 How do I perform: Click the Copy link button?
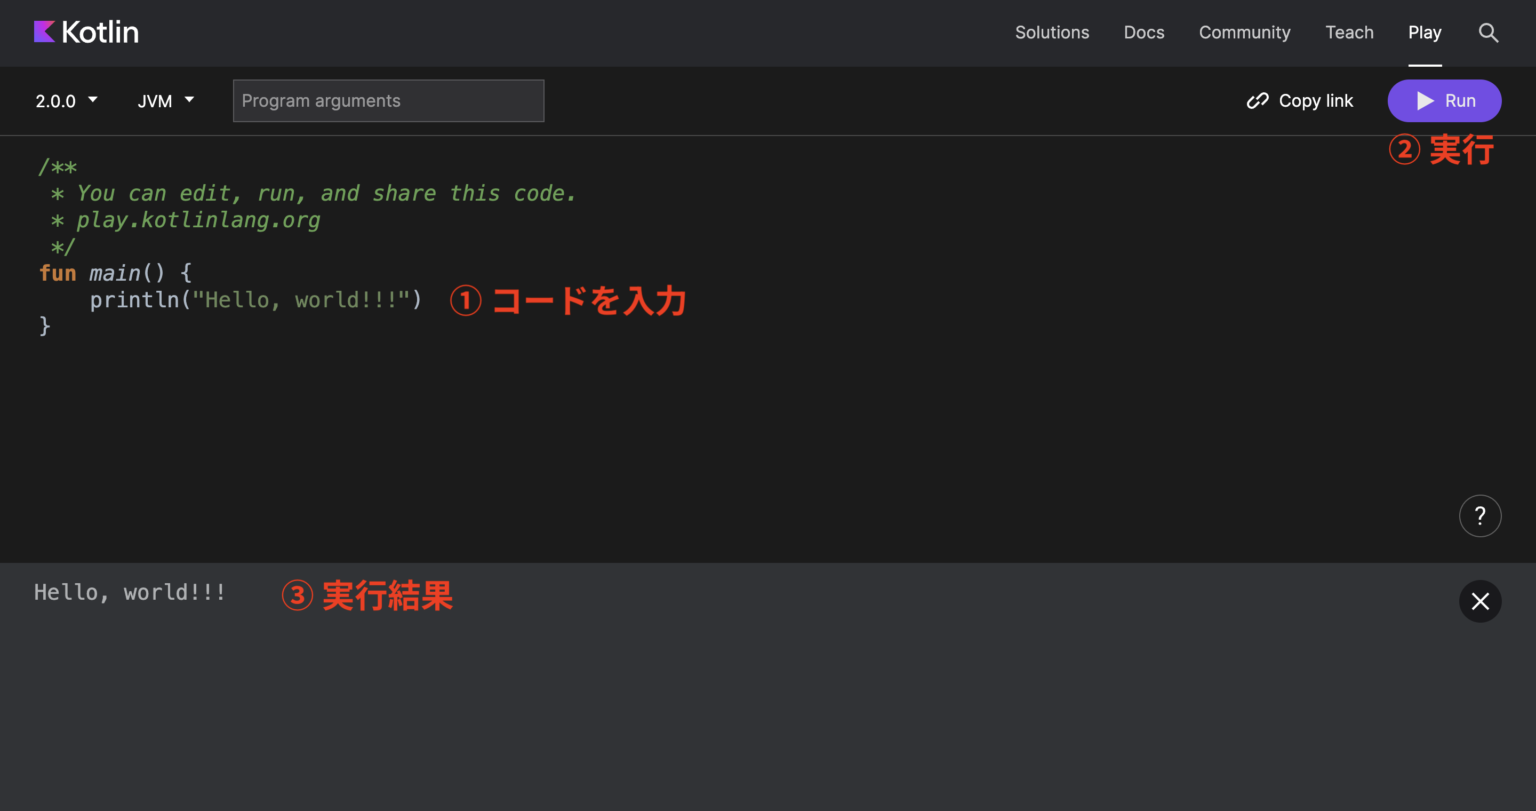coord(1300,100)
